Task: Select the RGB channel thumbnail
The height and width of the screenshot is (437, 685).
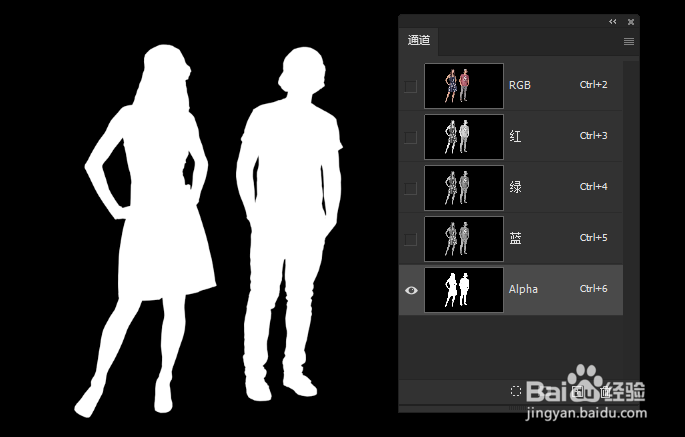Action: [x=464, y=86]
